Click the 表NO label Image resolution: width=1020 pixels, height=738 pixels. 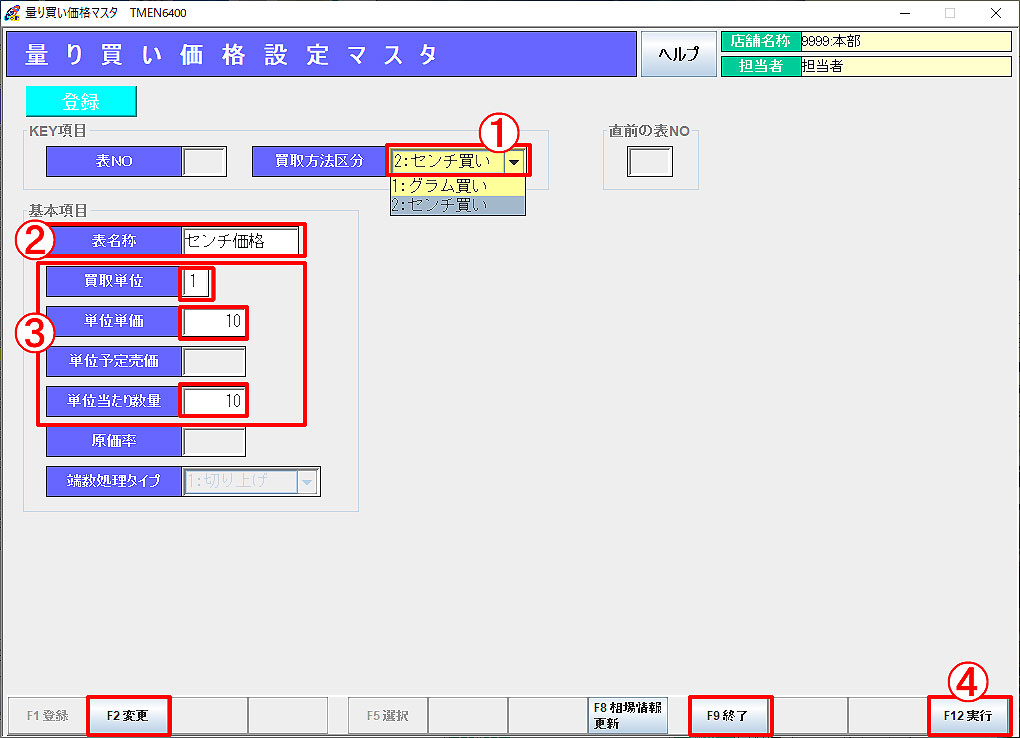114,161
